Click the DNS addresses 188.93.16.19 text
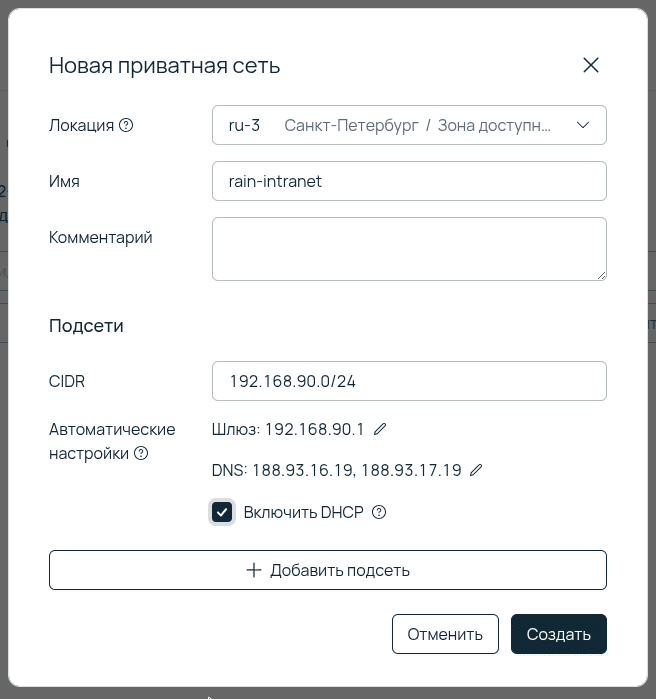 click(x=336, y=470)
